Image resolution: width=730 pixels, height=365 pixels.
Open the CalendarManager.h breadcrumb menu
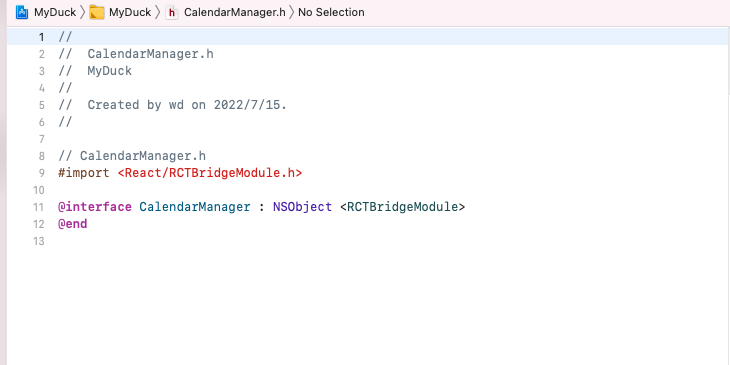235,12
